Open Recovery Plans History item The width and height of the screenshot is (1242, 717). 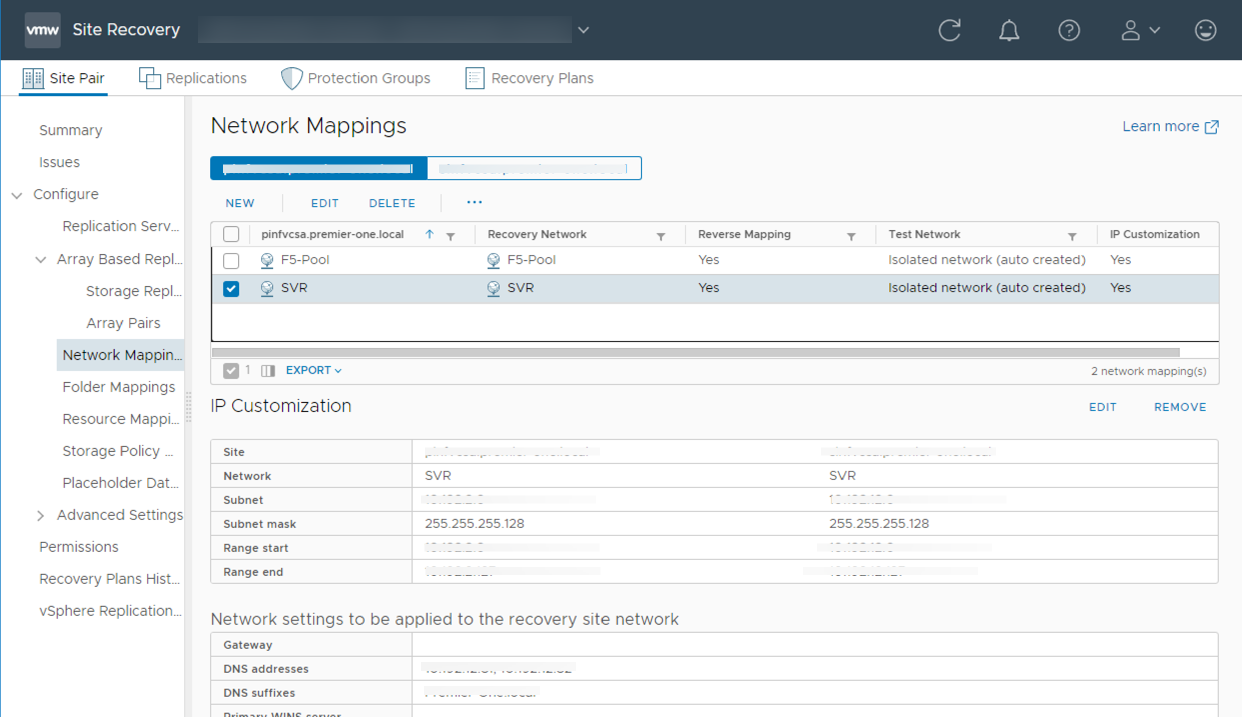110,579
